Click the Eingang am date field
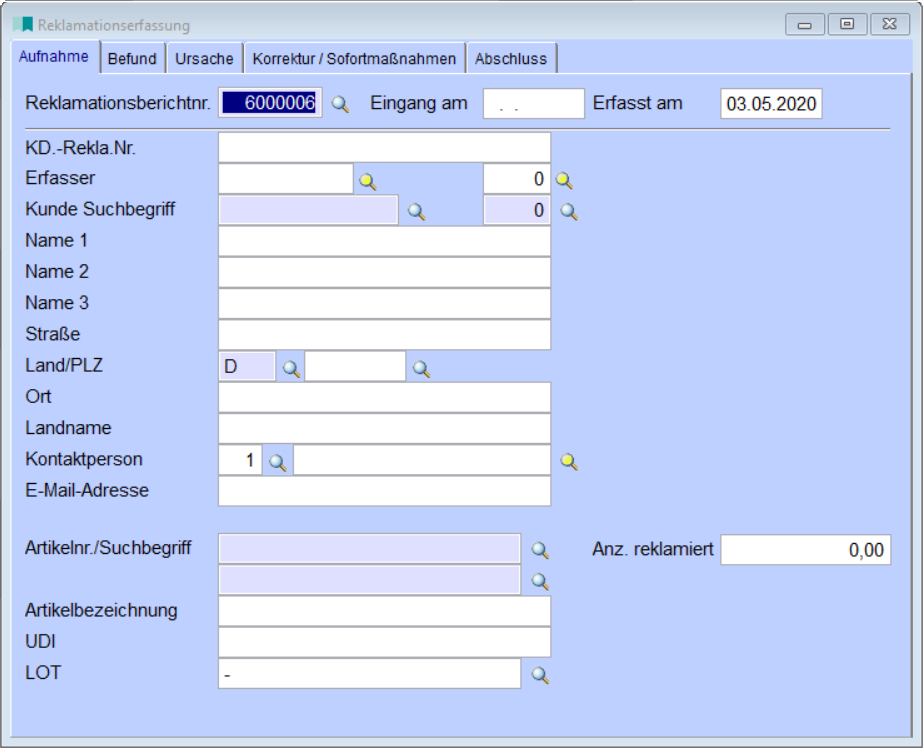This screenshot has height=748, width=923. (x=533, y=104)
